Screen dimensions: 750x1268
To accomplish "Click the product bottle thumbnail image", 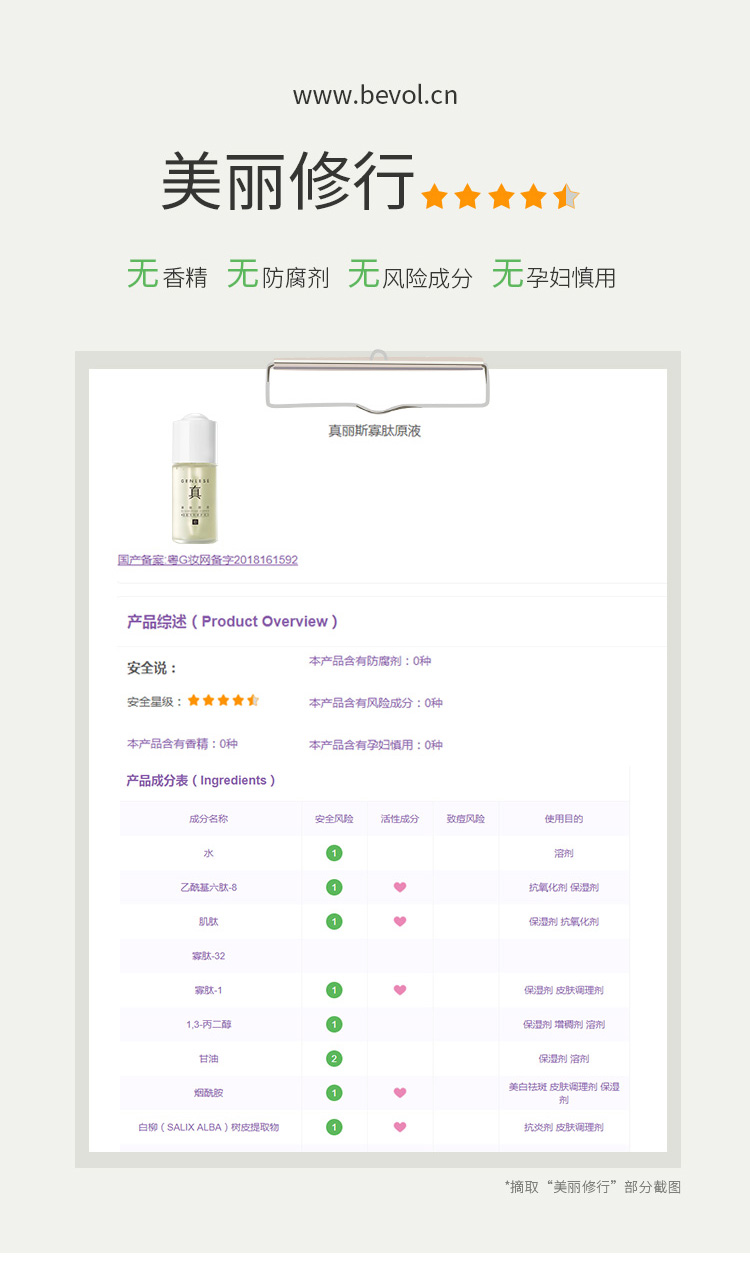I will 195,479.
